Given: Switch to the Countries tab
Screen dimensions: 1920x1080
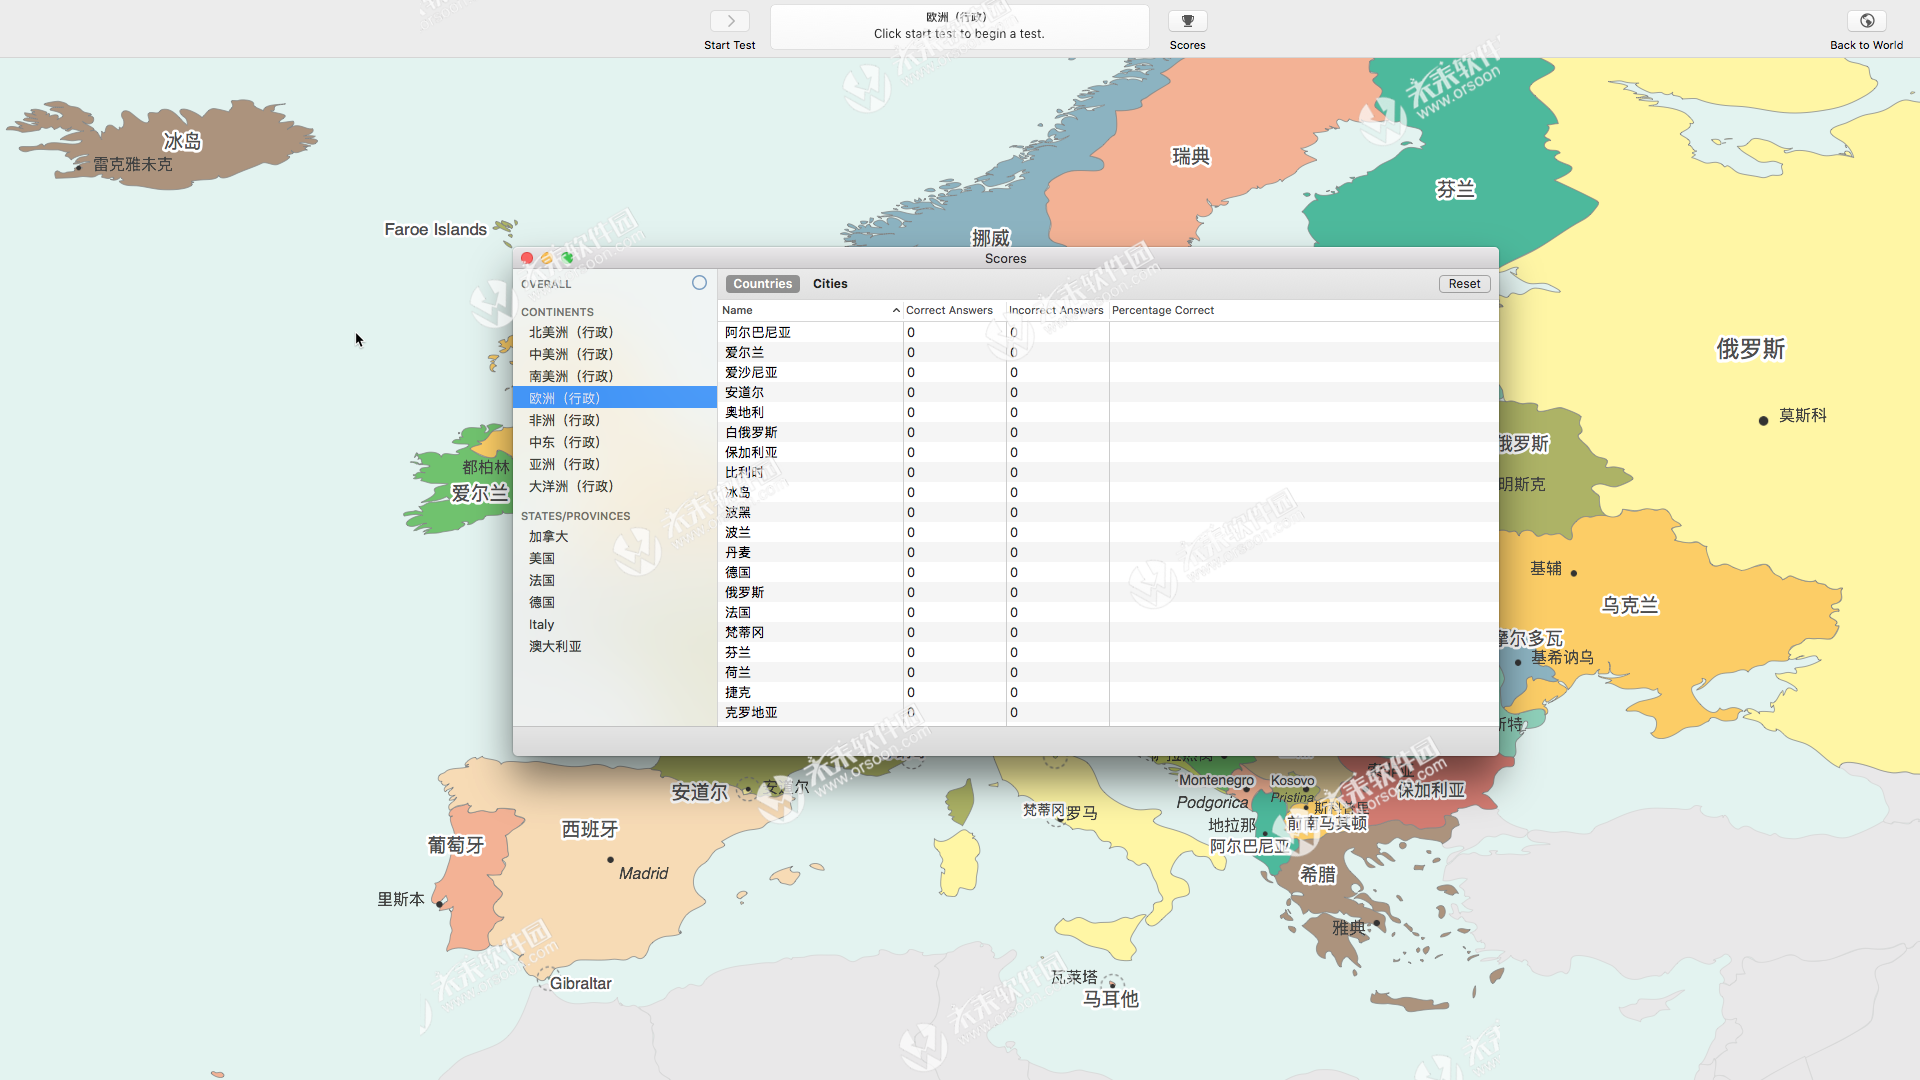Looking at the screenshot, I should pos(762,284).
